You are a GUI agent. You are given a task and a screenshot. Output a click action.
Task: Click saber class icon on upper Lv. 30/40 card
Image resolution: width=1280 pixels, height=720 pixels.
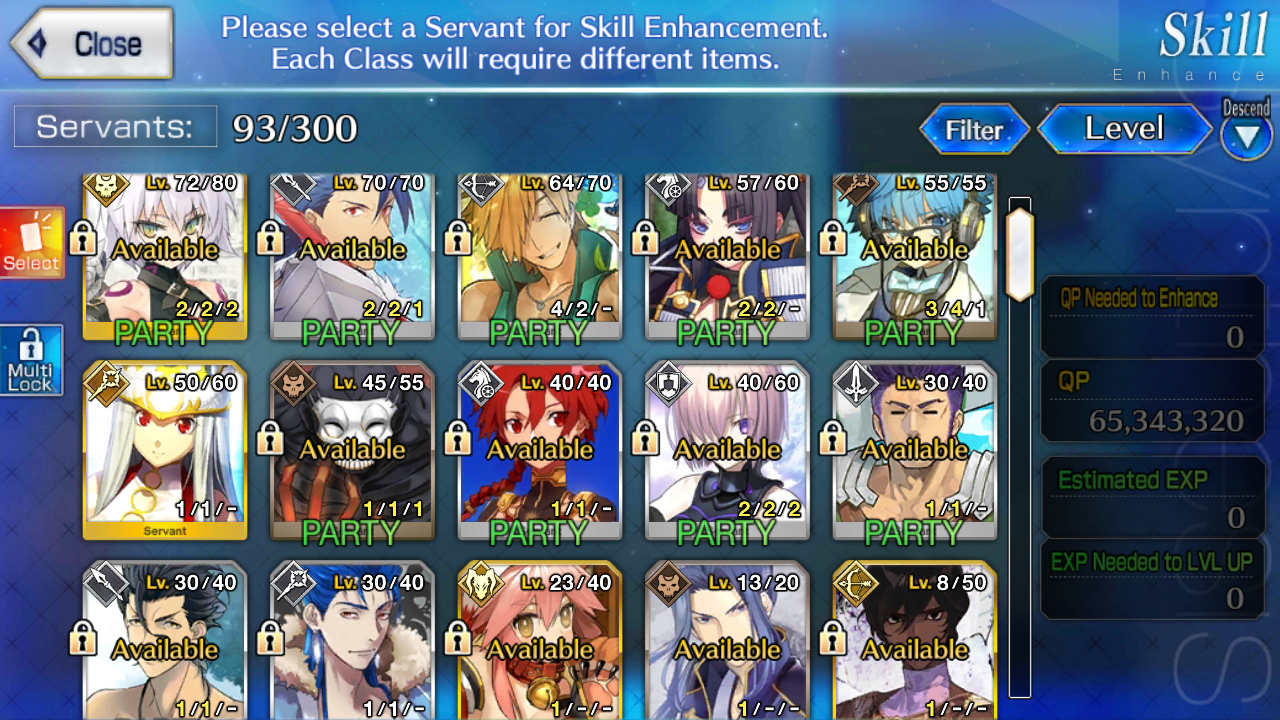coord(855,384)
